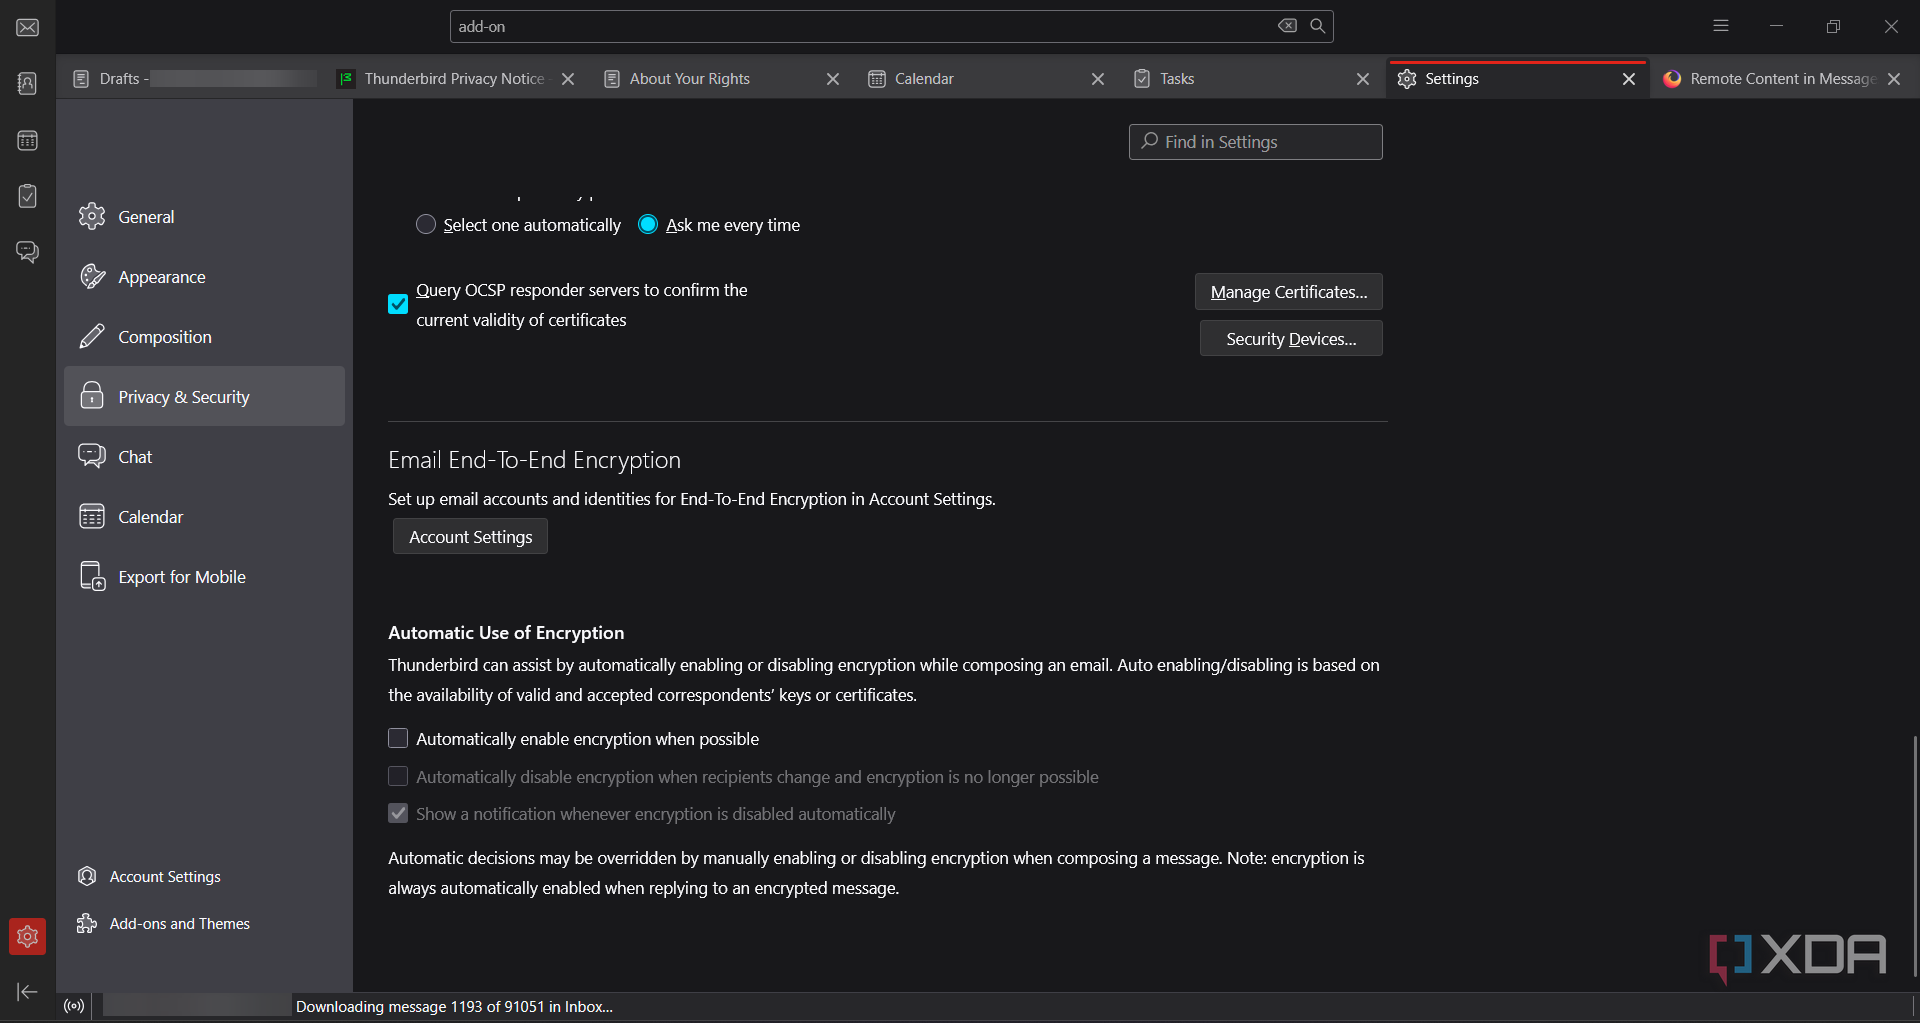The width and height of the screenshot is (1920, 1023).
Task: Open Appearance settings category
Action: click(x=204, y=277)
